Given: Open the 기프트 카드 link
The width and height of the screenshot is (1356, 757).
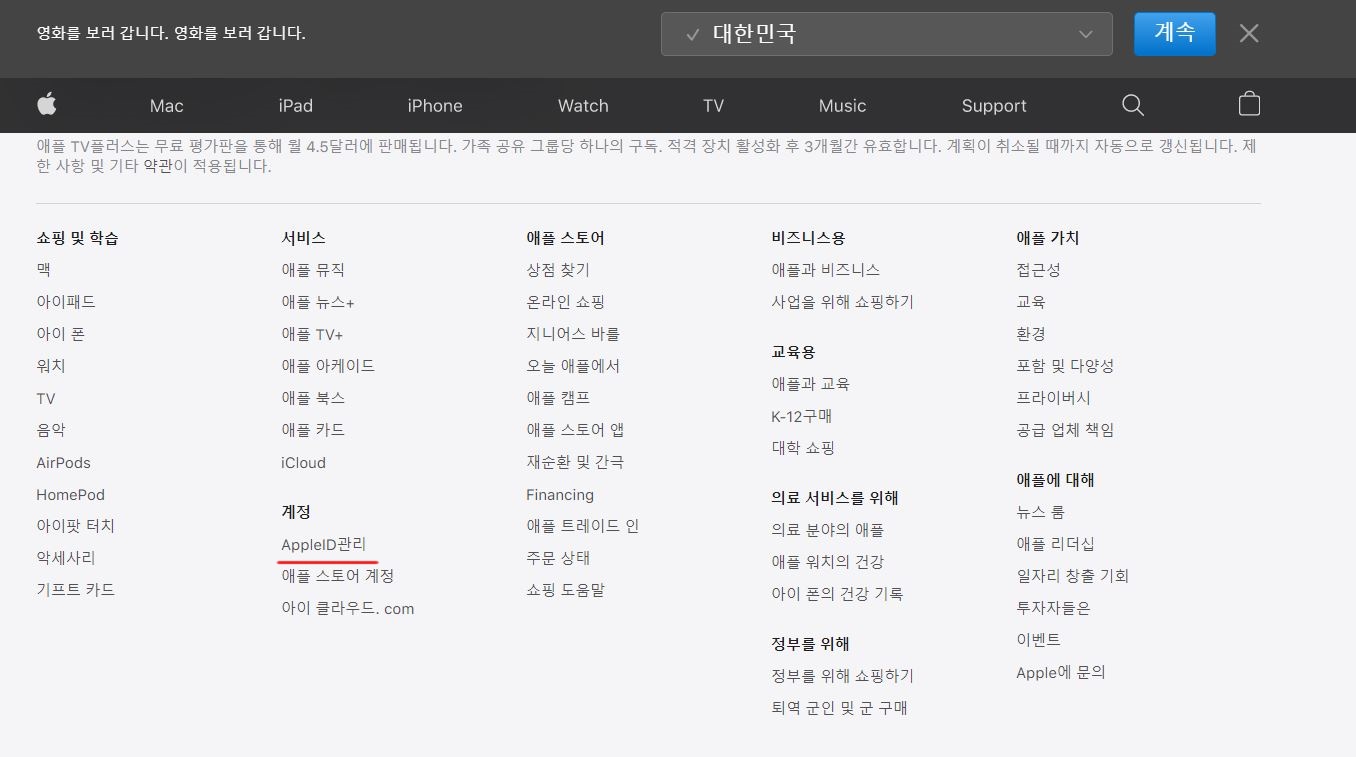Looking at the screenshot, I should click(x=76, y=590).
